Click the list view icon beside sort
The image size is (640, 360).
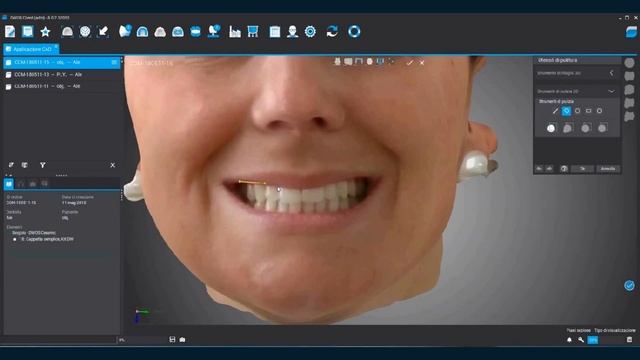click(x=25, y=165)
